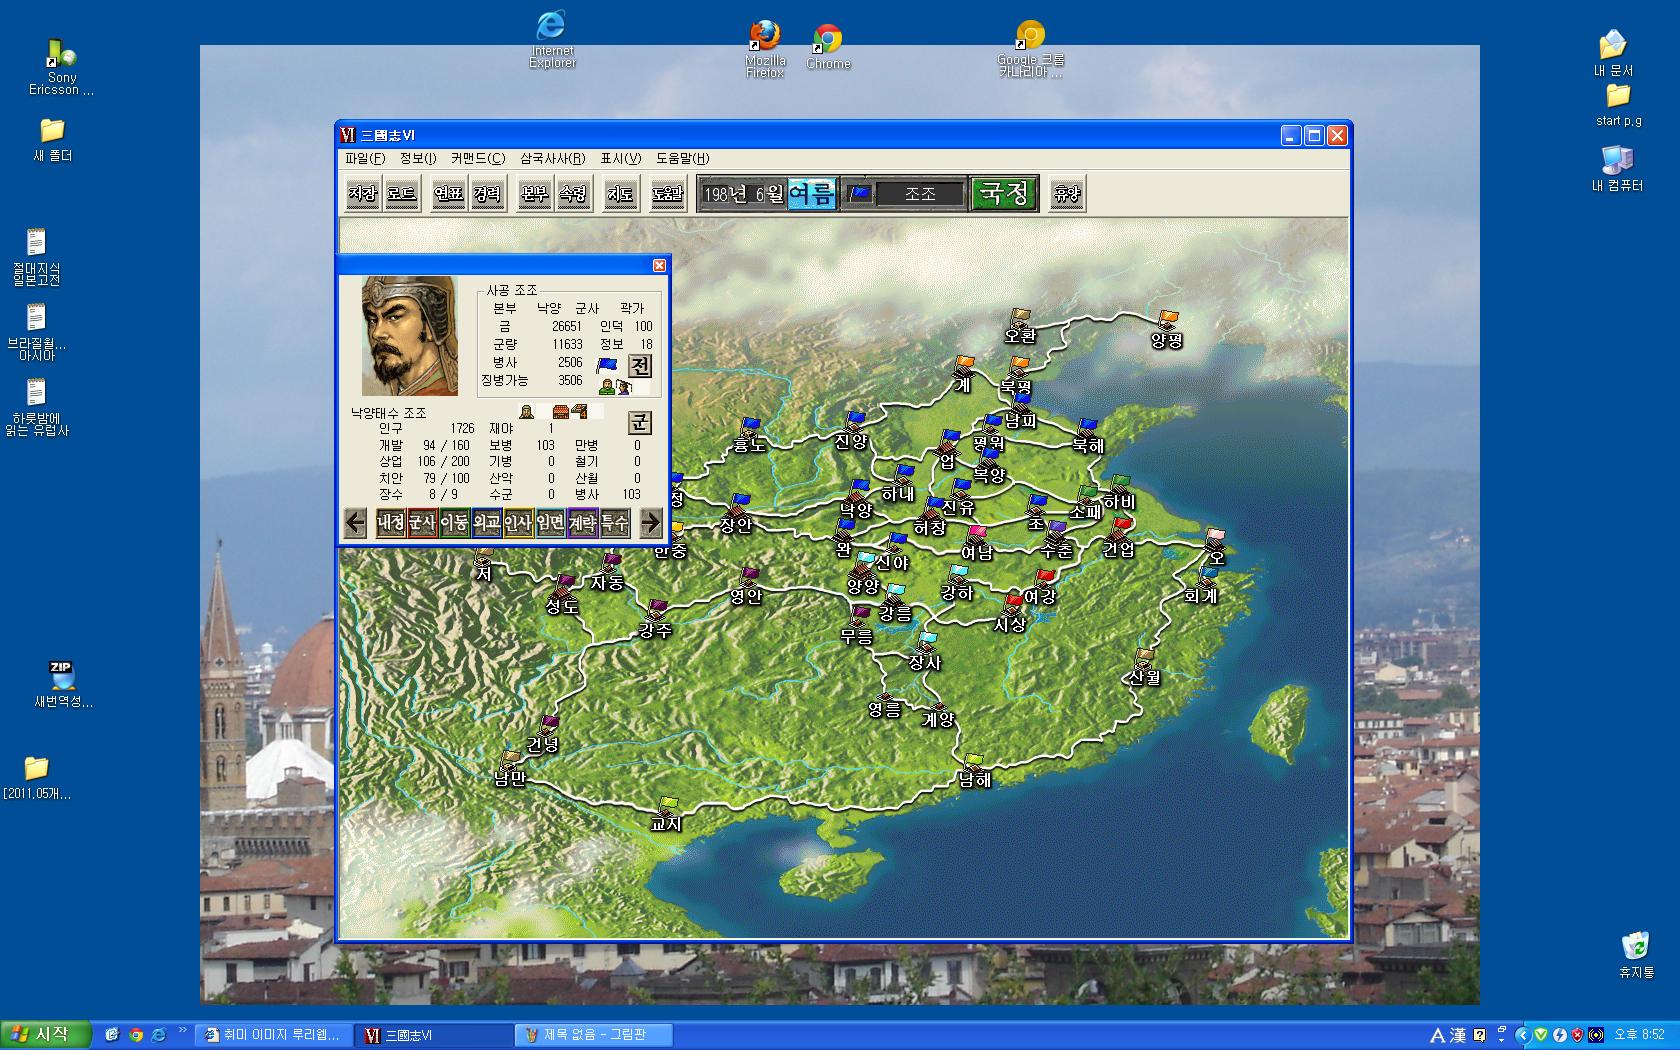Image resolution: width=1680 pixels, height=1050 pixels.
Task: Go to next city with right arrow
Action: coord(650,522)
